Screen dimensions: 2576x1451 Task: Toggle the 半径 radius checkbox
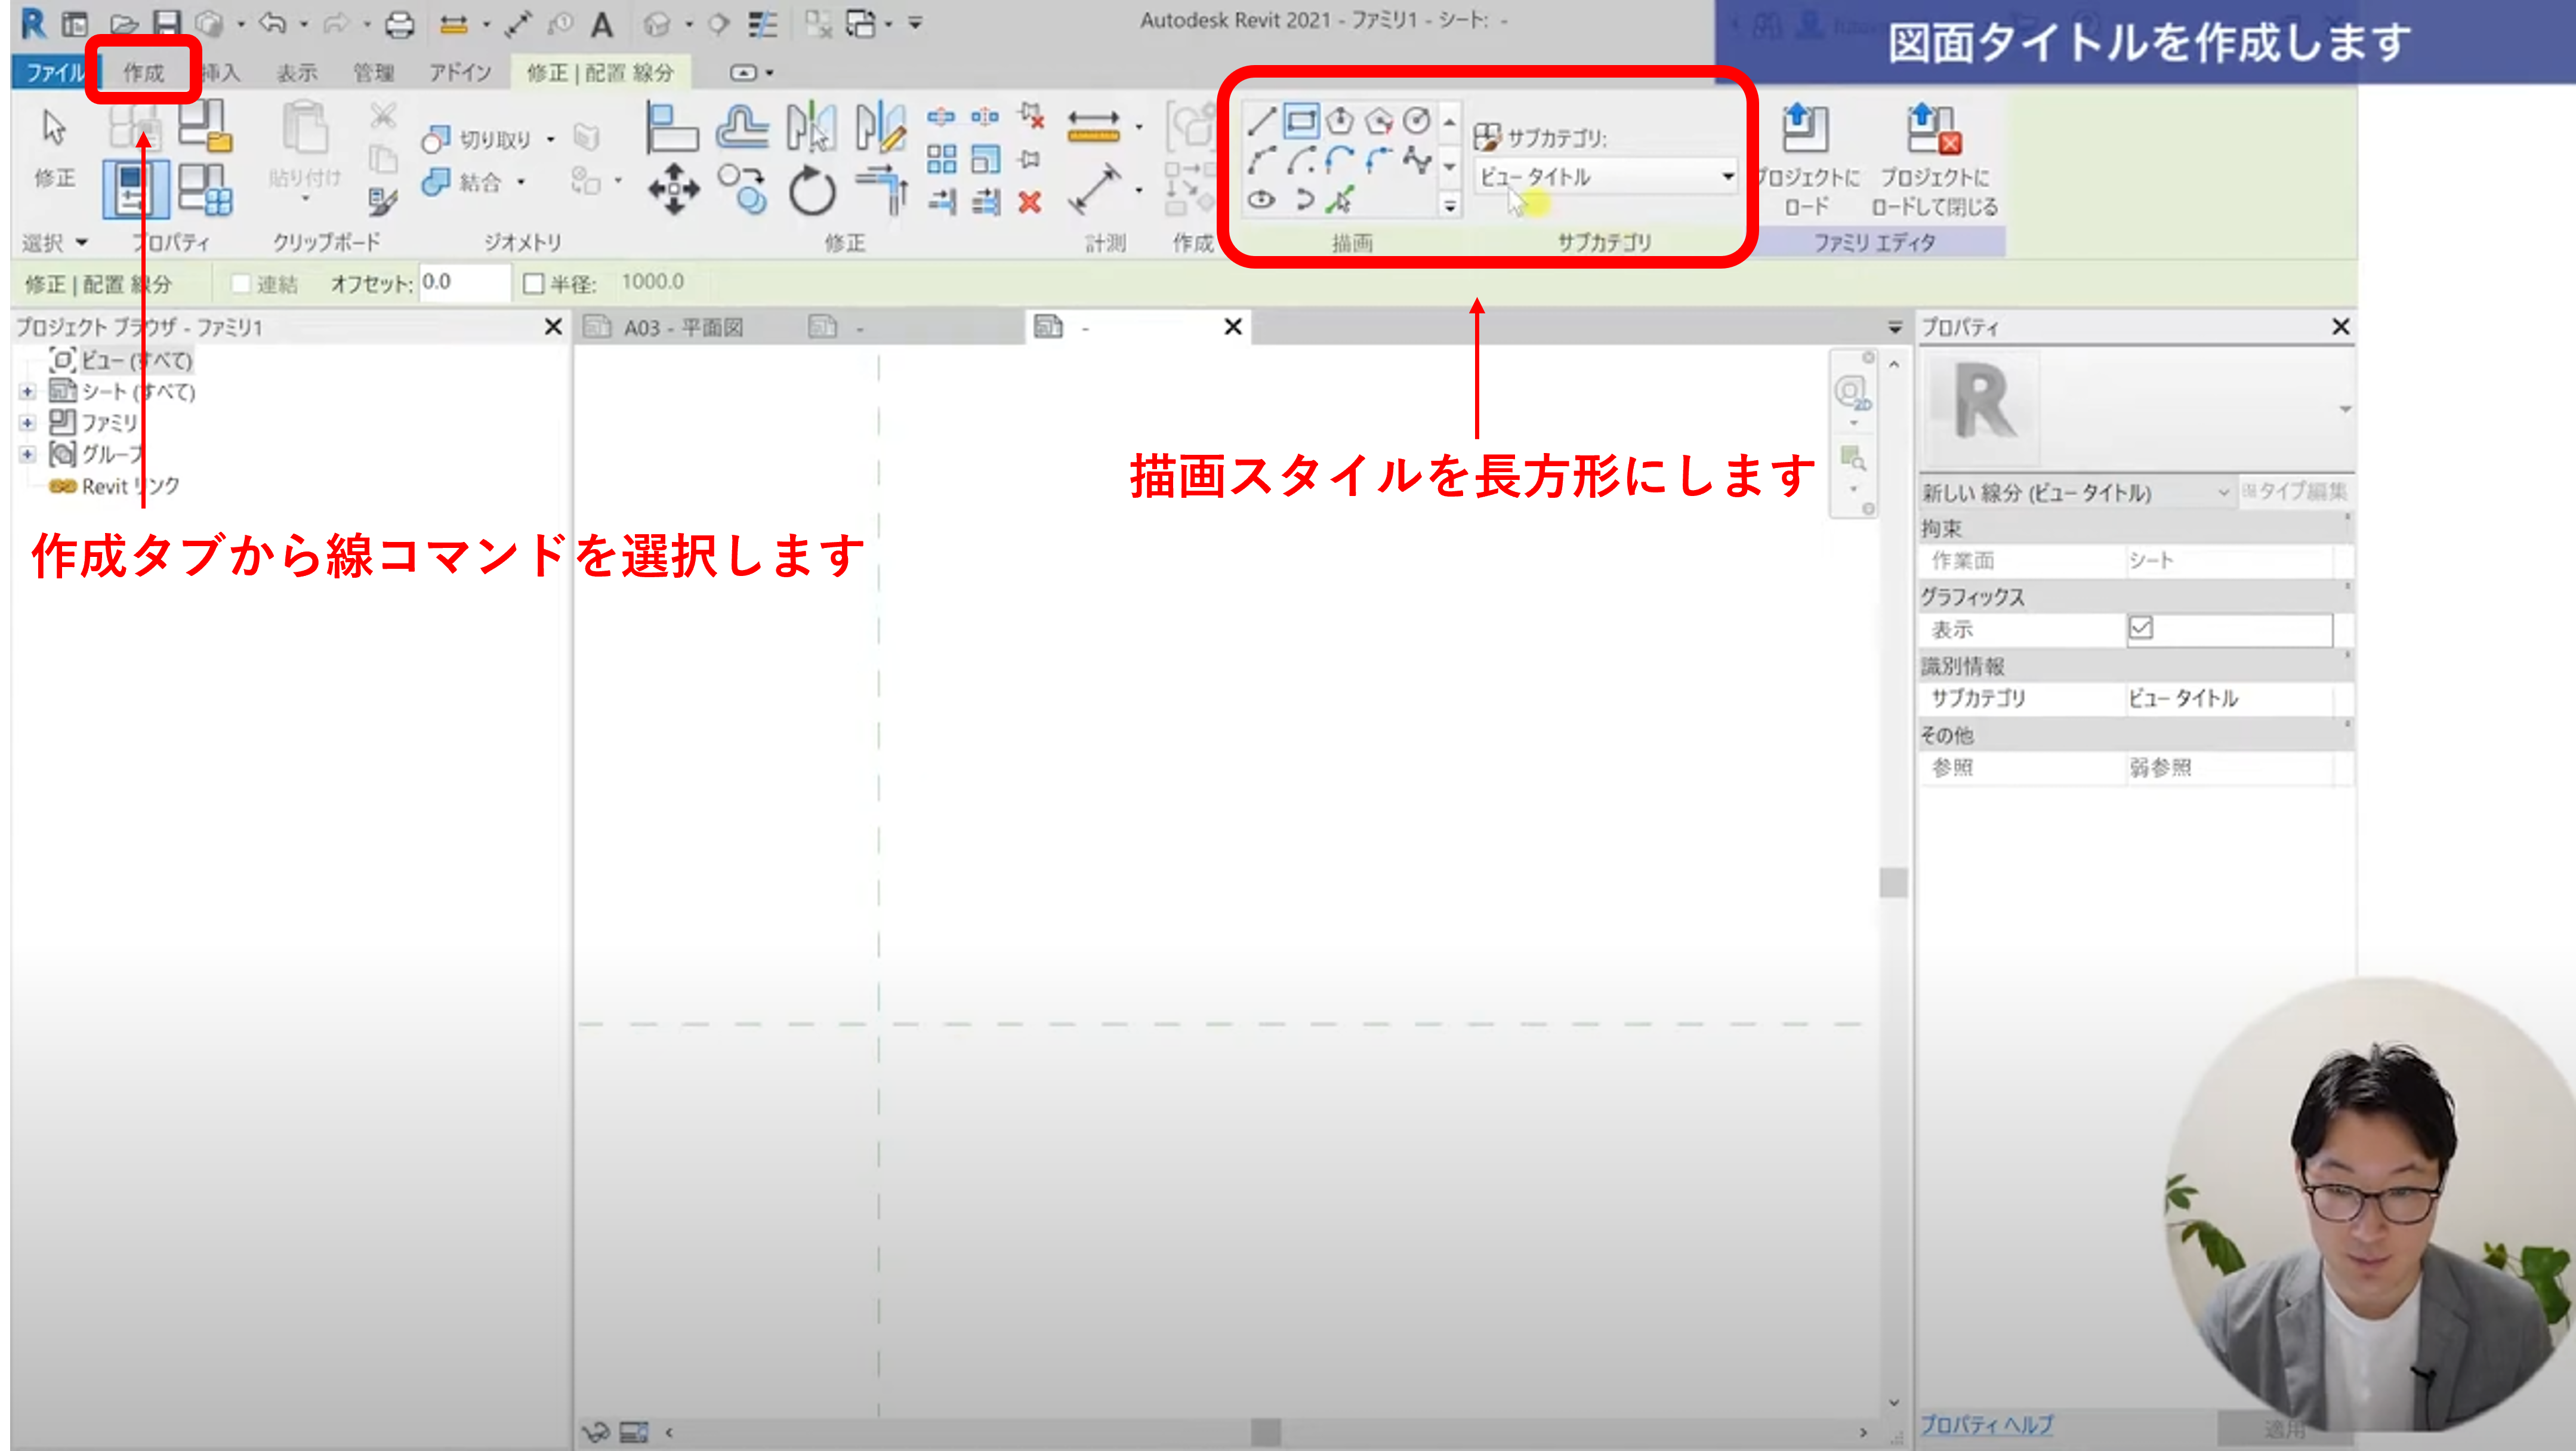click(534, 284)
